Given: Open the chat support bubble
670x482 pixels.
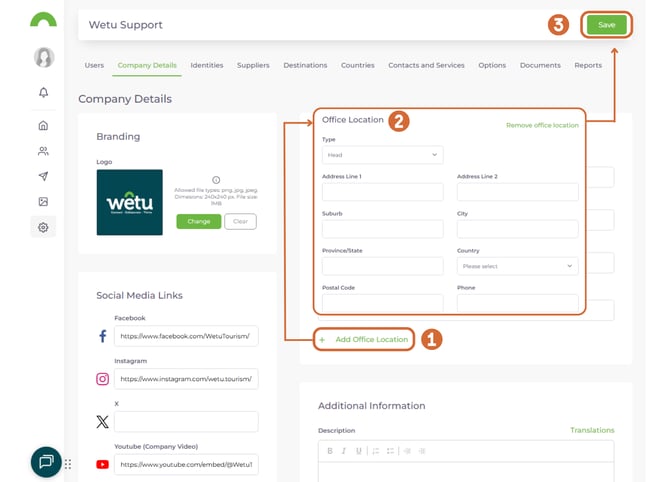Looking at the screenshot, I should click(x=46, y=461).
